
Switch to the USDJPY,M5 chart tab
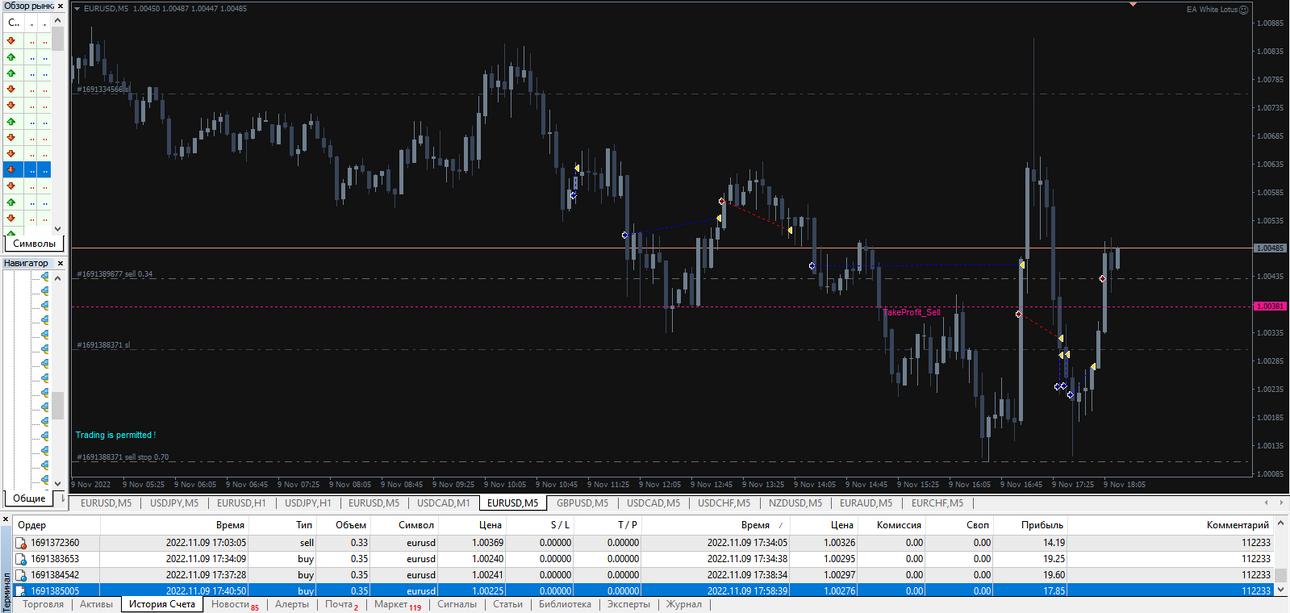coord(174,503)
